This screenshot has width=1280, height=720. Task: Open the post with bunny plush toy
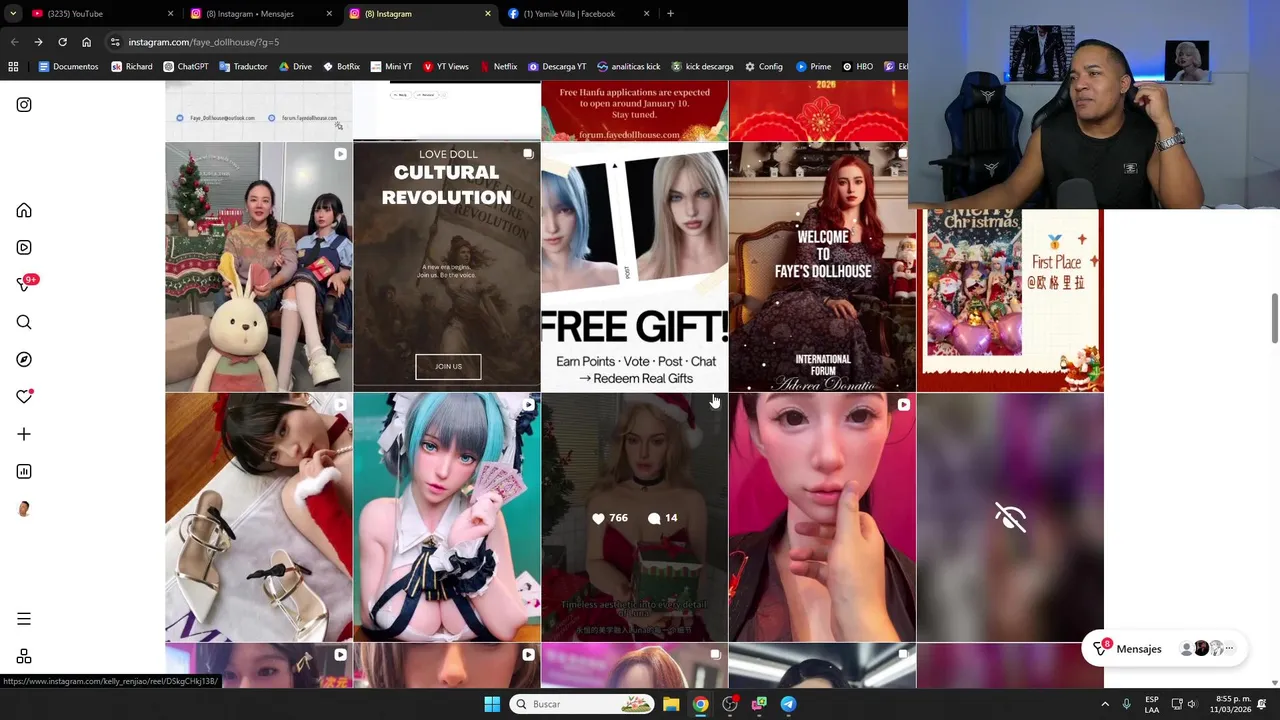[259, 266]
